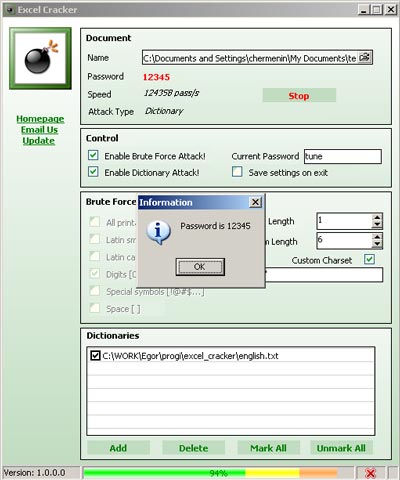Image resolution: width=400 pixels, height=480 pixels.
Task: Click the Current Password field
Action: 343,156
